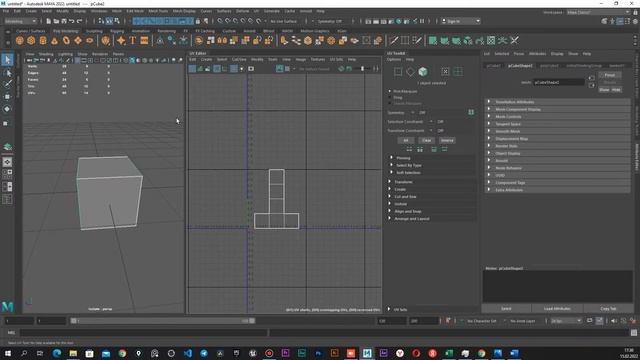This screenshot has width=640, height=360.
Task: Open Windows Start menu
Action: click(x=8, y=353)
